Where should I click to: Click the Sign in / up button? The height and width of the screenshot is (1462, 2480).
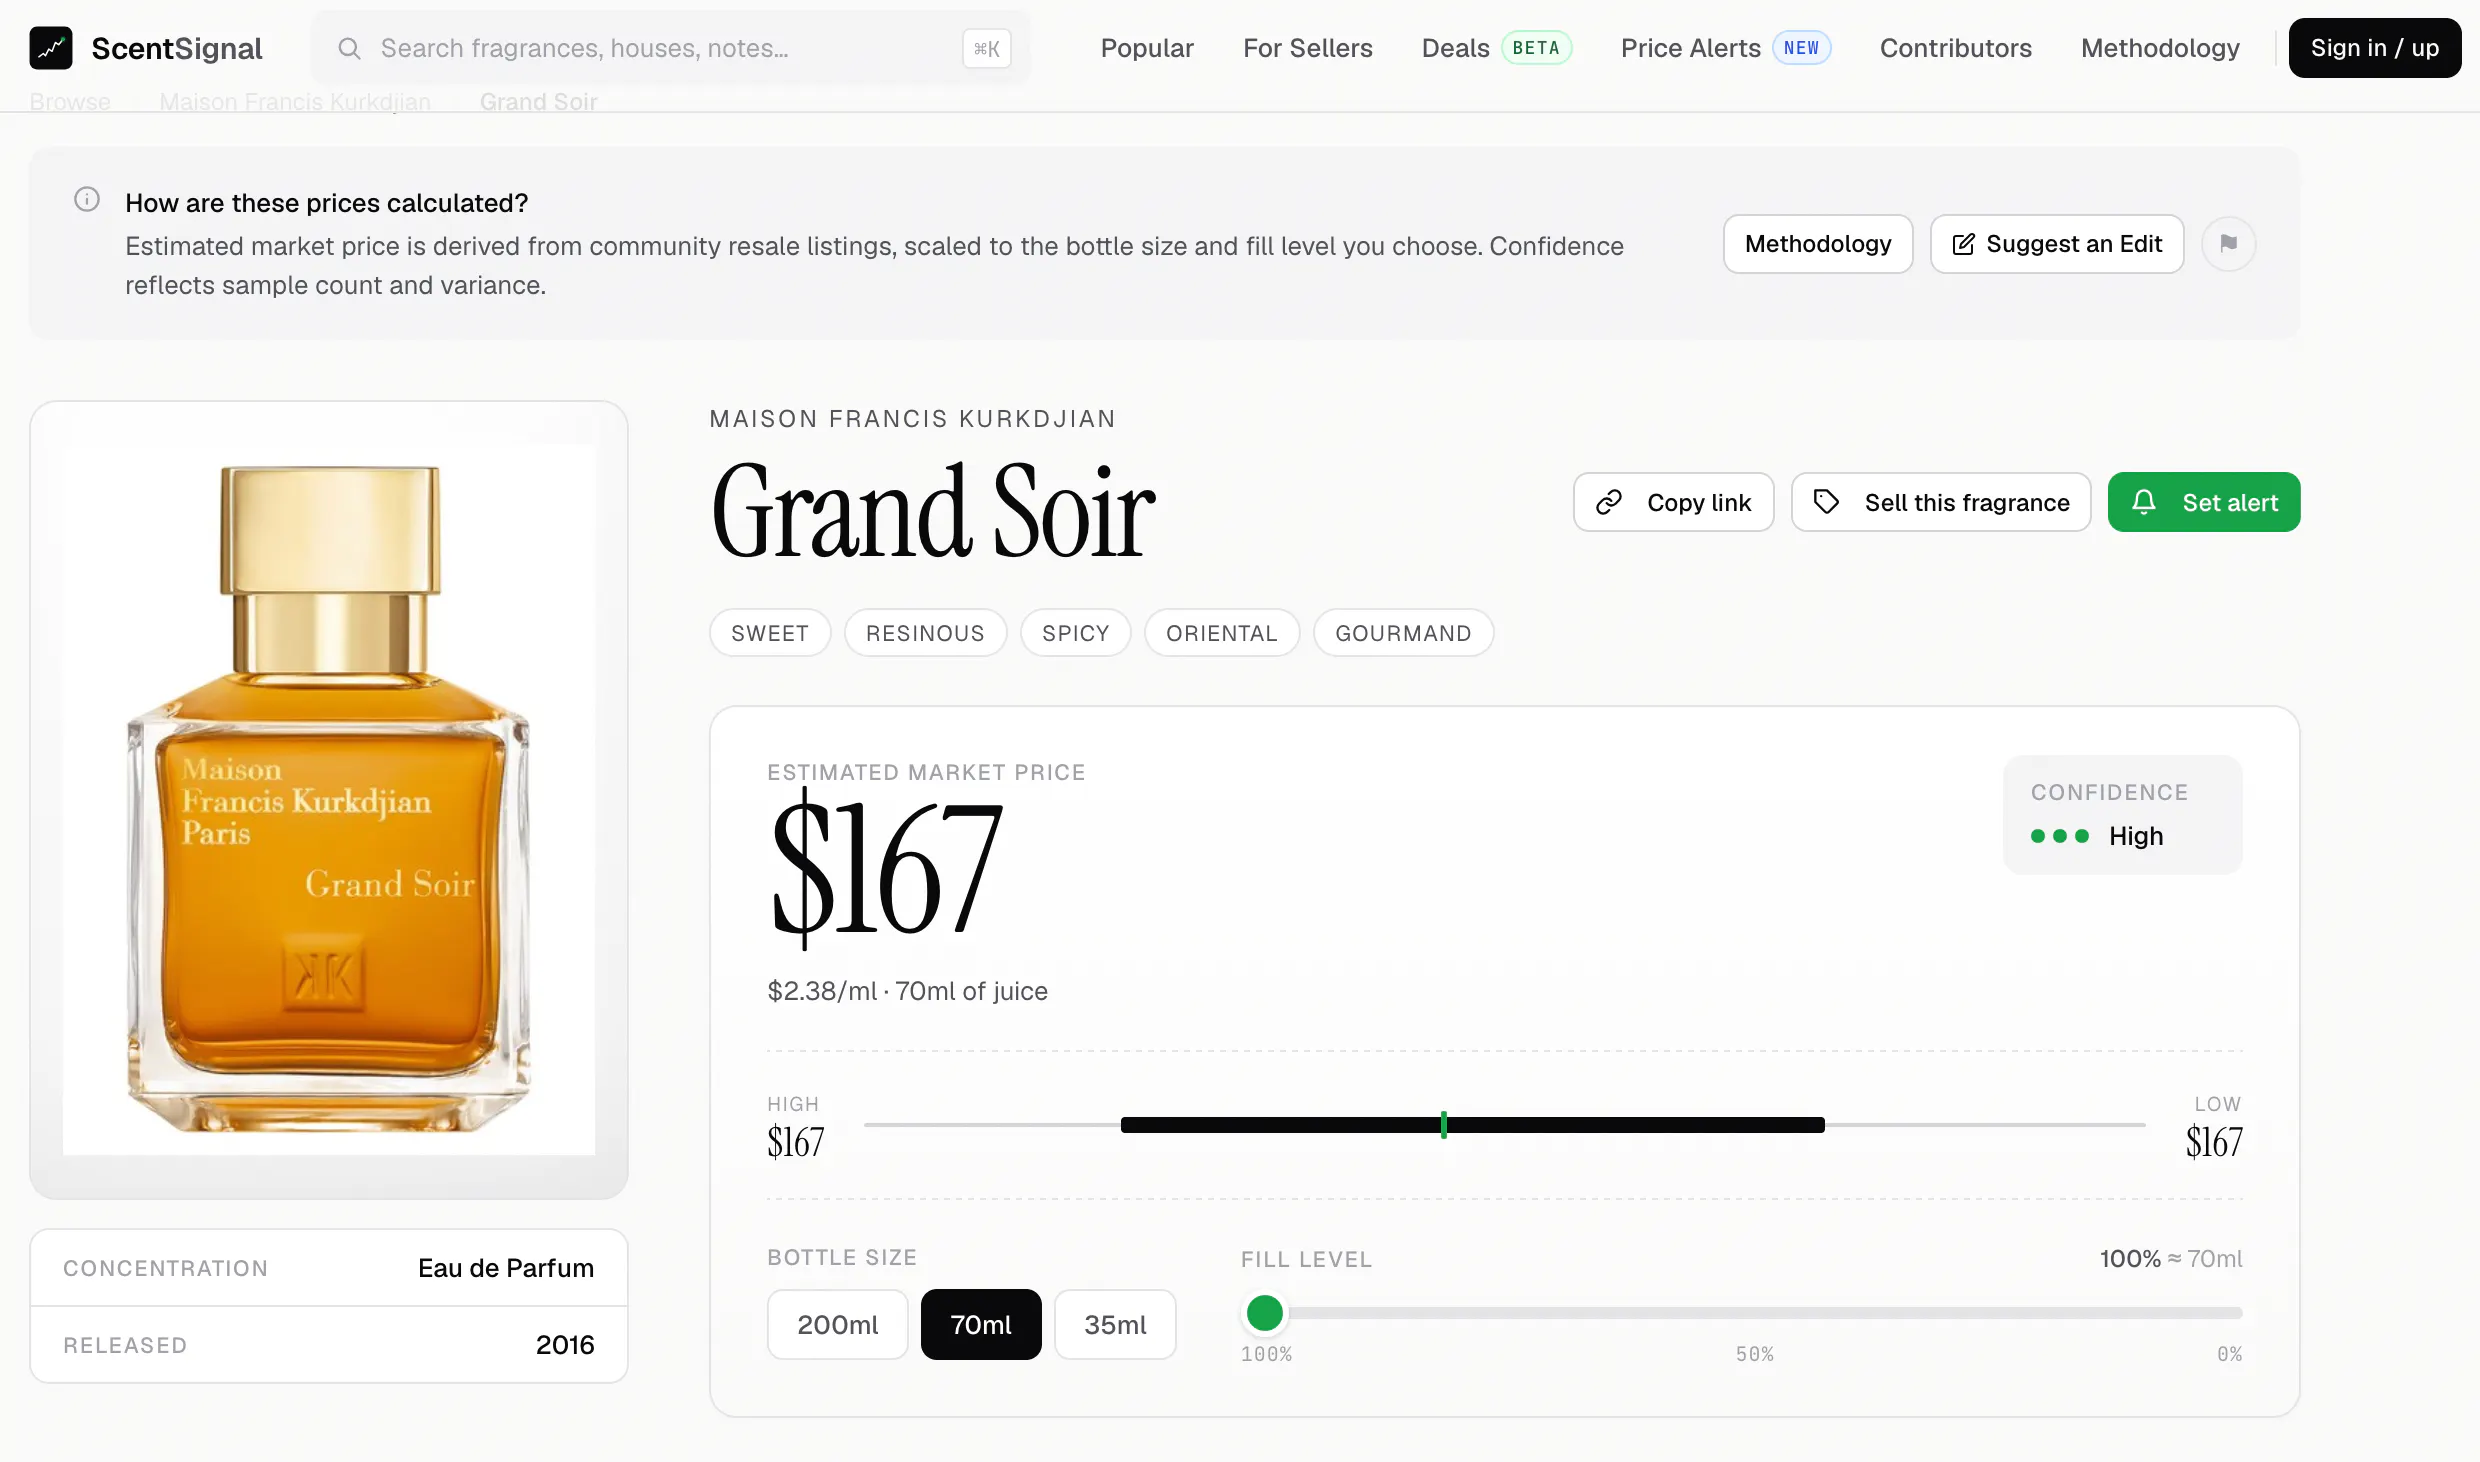point(2375,48)
